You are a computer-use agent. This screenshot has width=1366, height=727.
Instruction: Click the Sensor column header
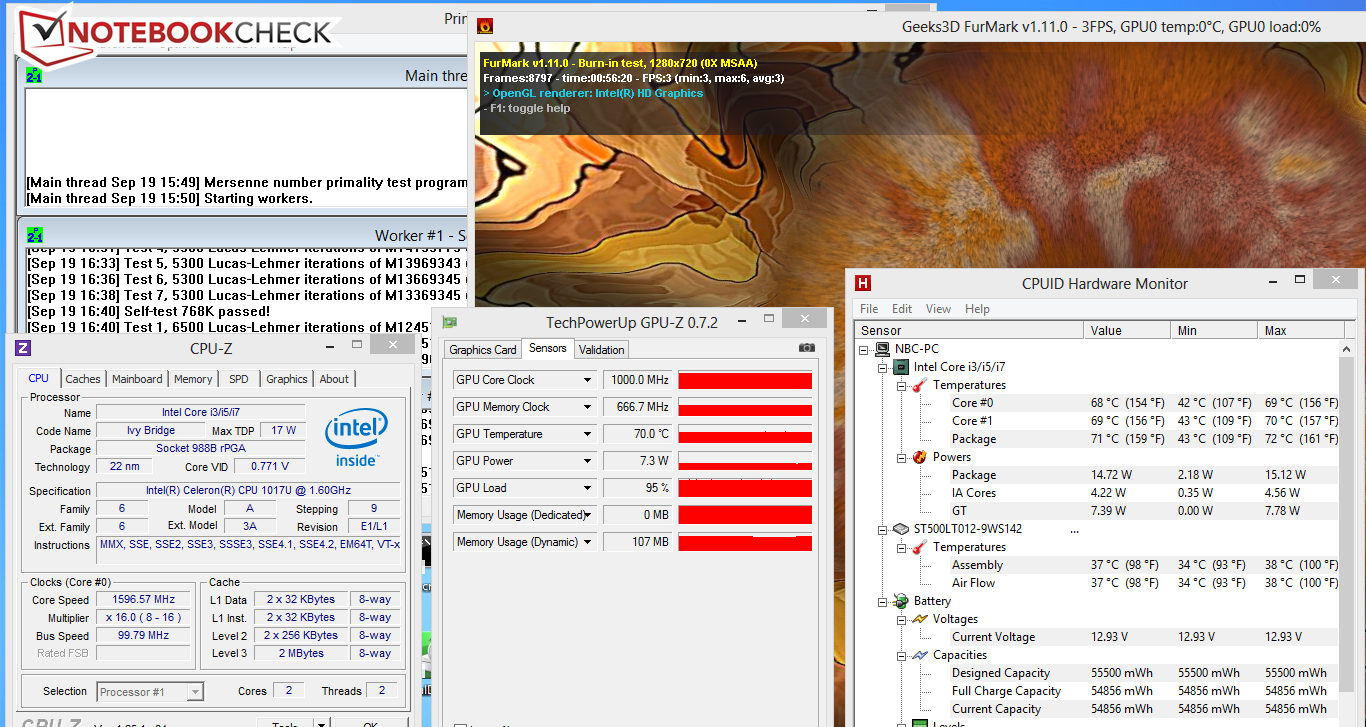pyautogui.click(x=969, y=330)
